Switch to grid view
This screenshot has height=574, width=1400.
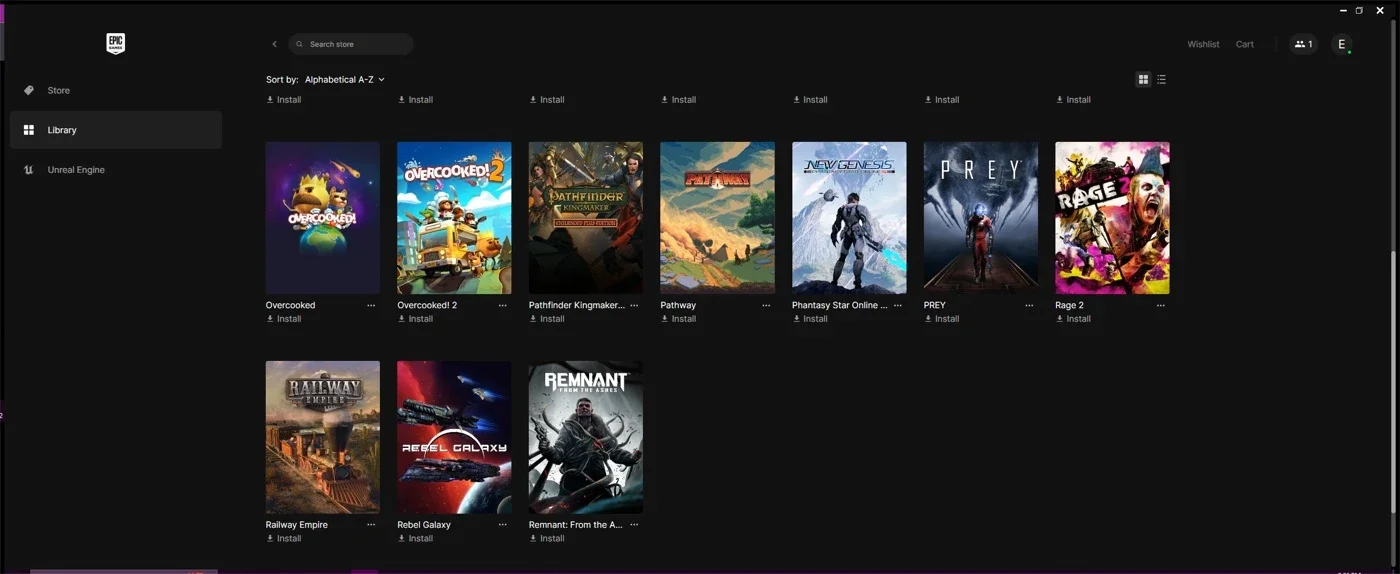(x=1143, y=79)
